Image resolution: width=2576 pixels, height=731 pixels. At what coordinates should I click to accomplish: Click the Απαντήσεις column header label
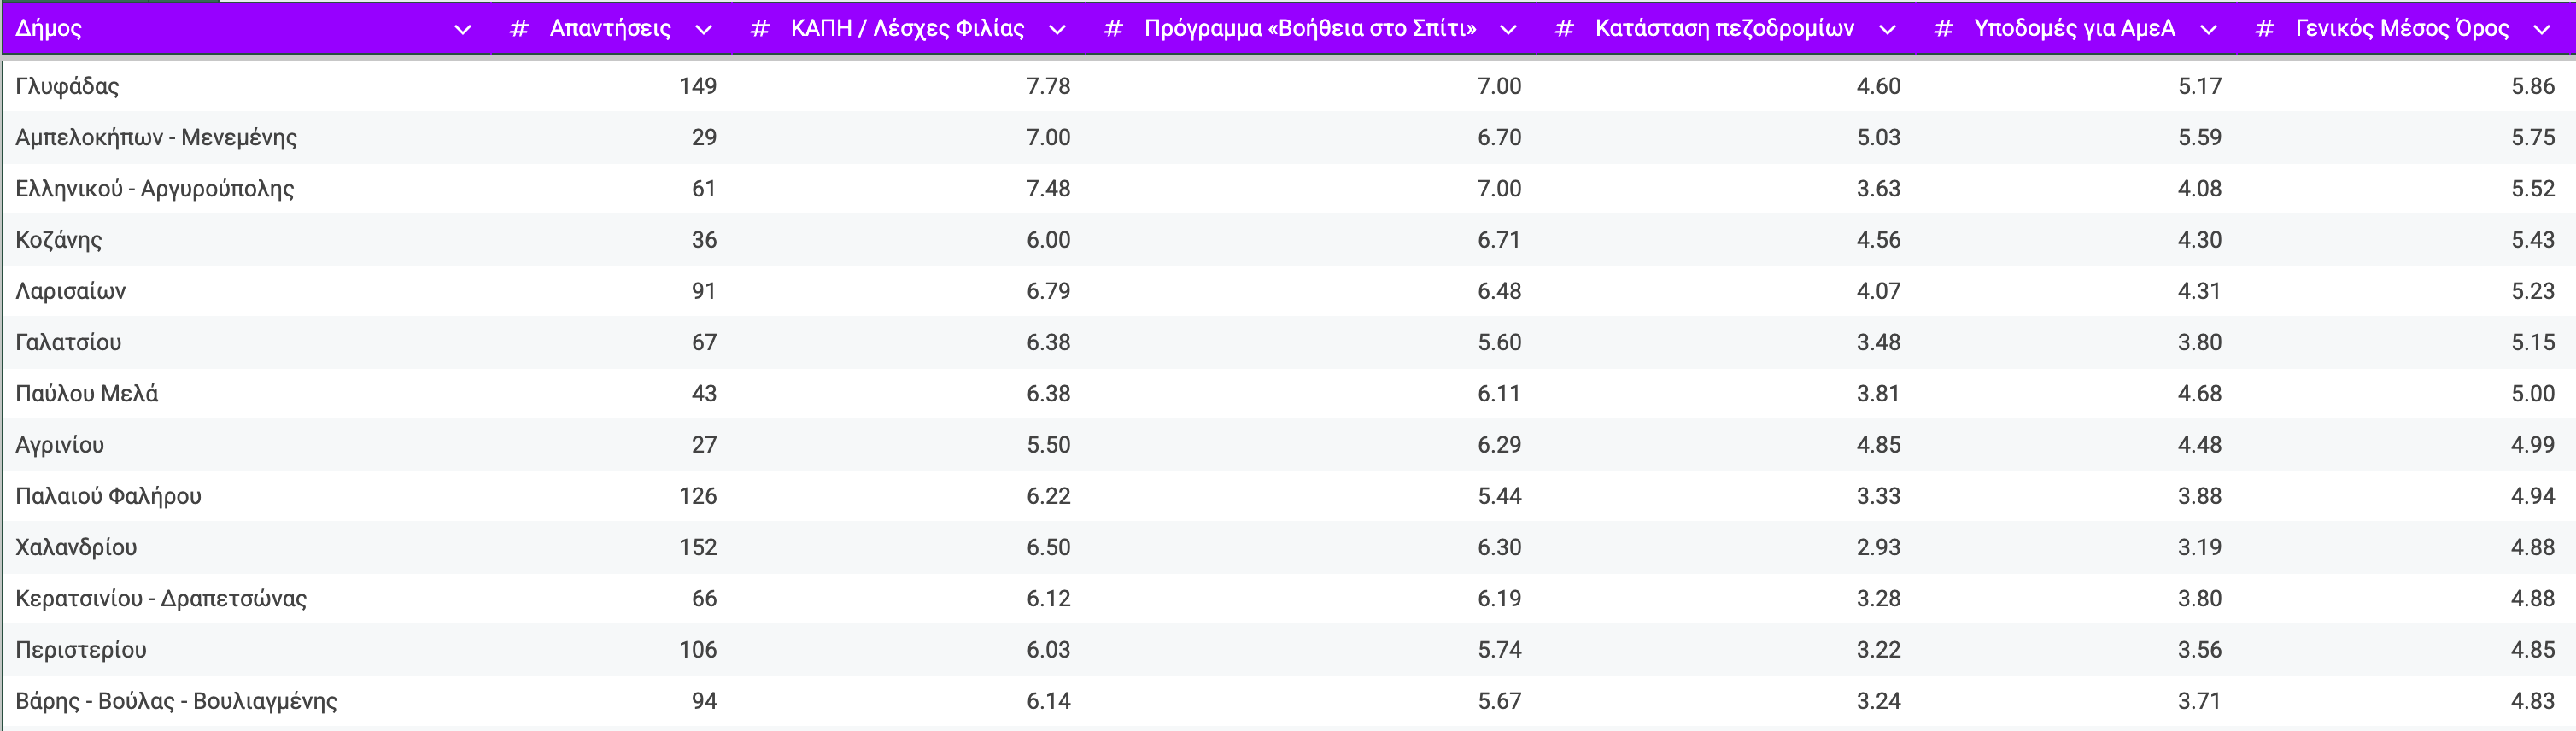click(x=610, y=28)
